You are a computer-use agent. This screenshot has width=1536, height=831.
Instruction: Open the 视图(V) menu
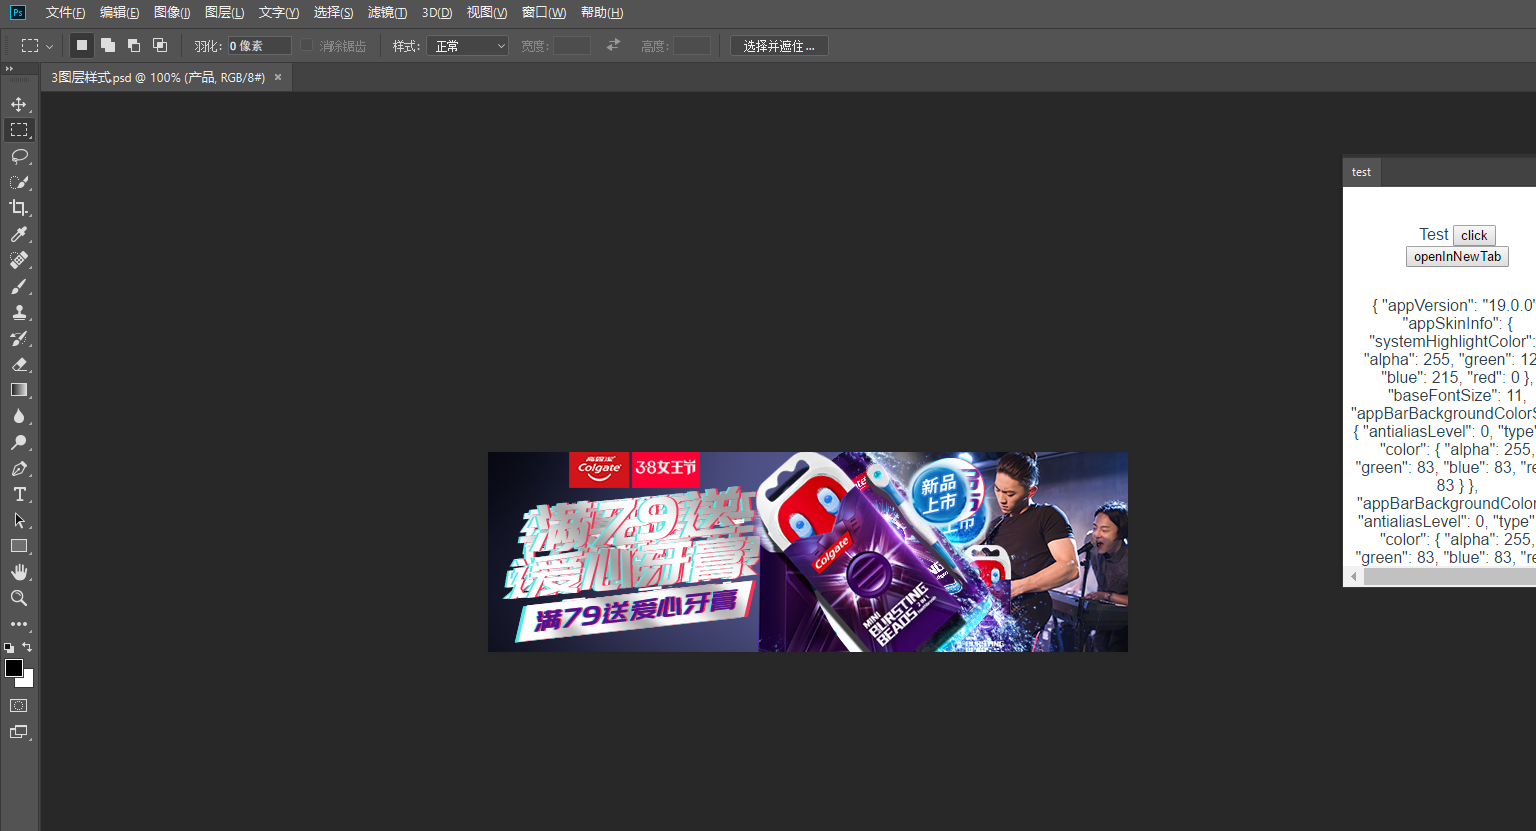click(487, 13)
